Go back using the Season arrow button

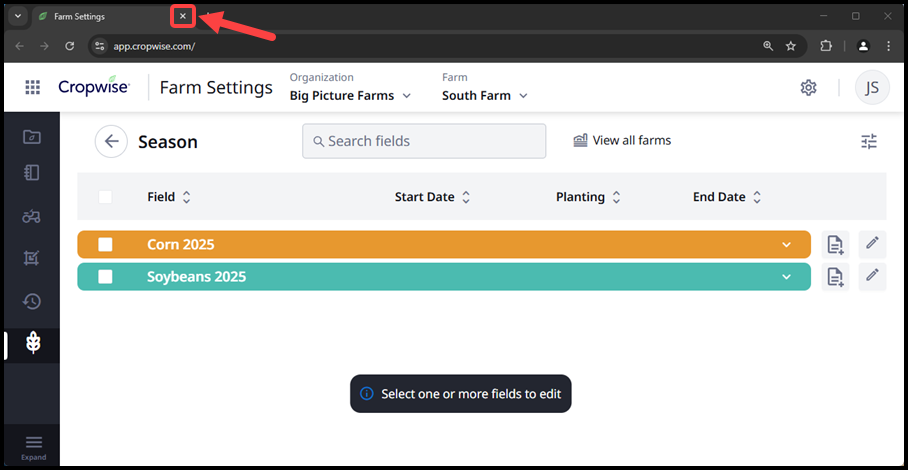click(x=111, y=142)
